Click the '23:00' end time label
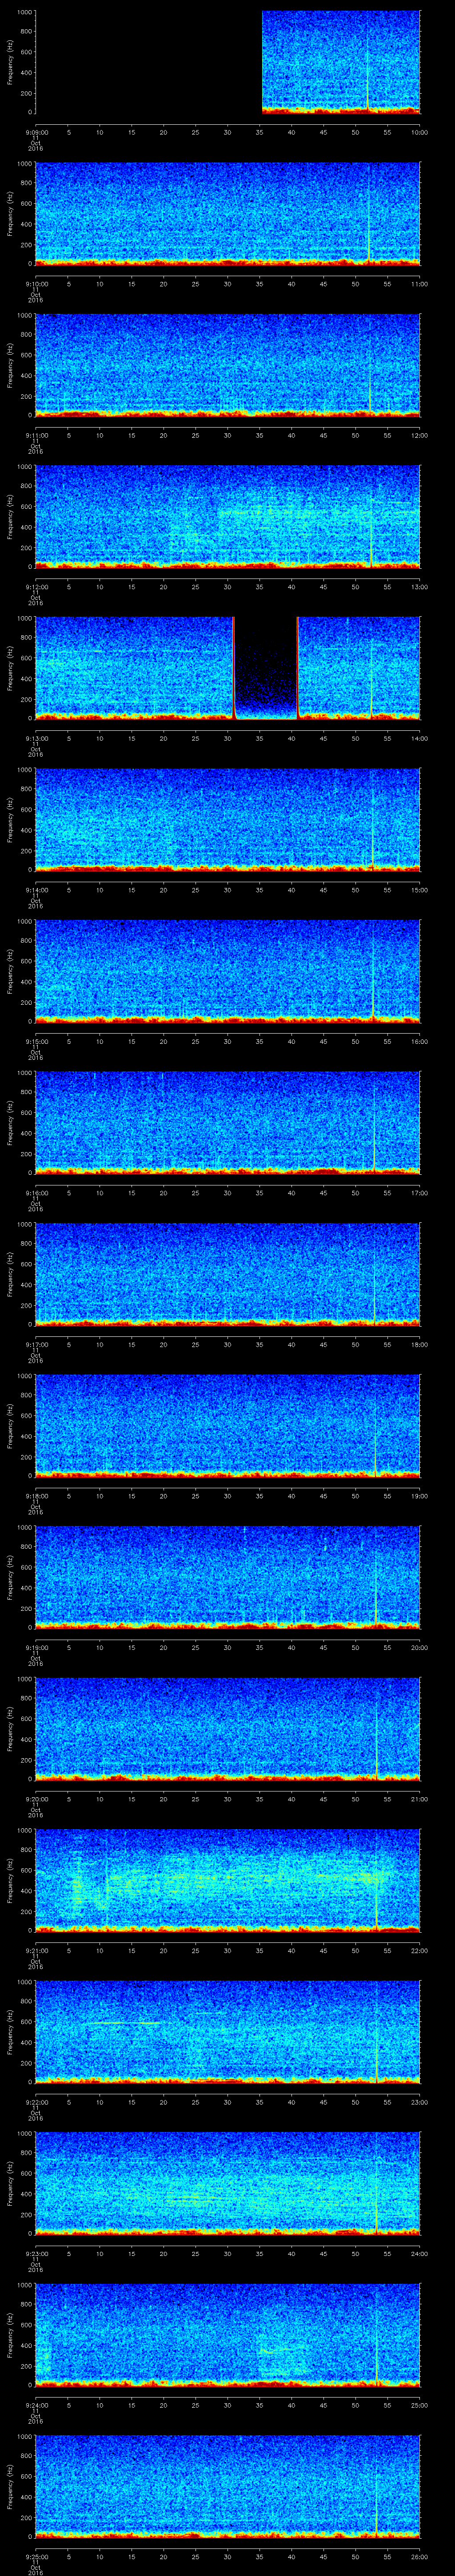Image resolution: width=455 pixels, height=2576 pixels. click(x=420, y=2102)
